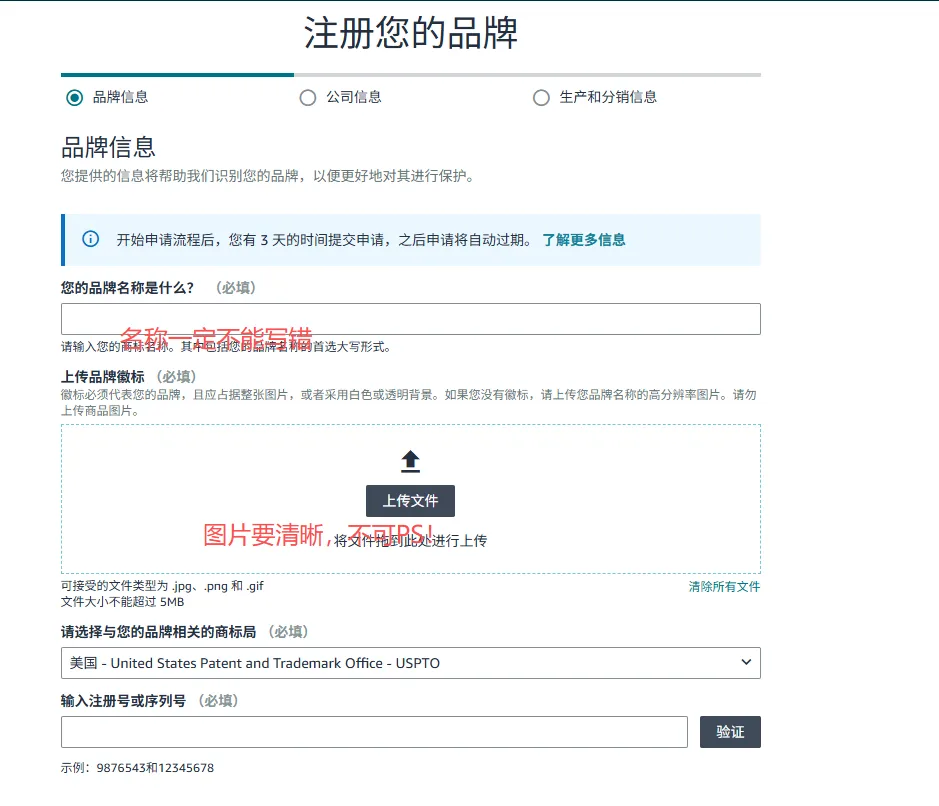Click the chevron arrow on the trademark office selector
This screenshot has height=806, width=939.
click(x=745, y=662)
